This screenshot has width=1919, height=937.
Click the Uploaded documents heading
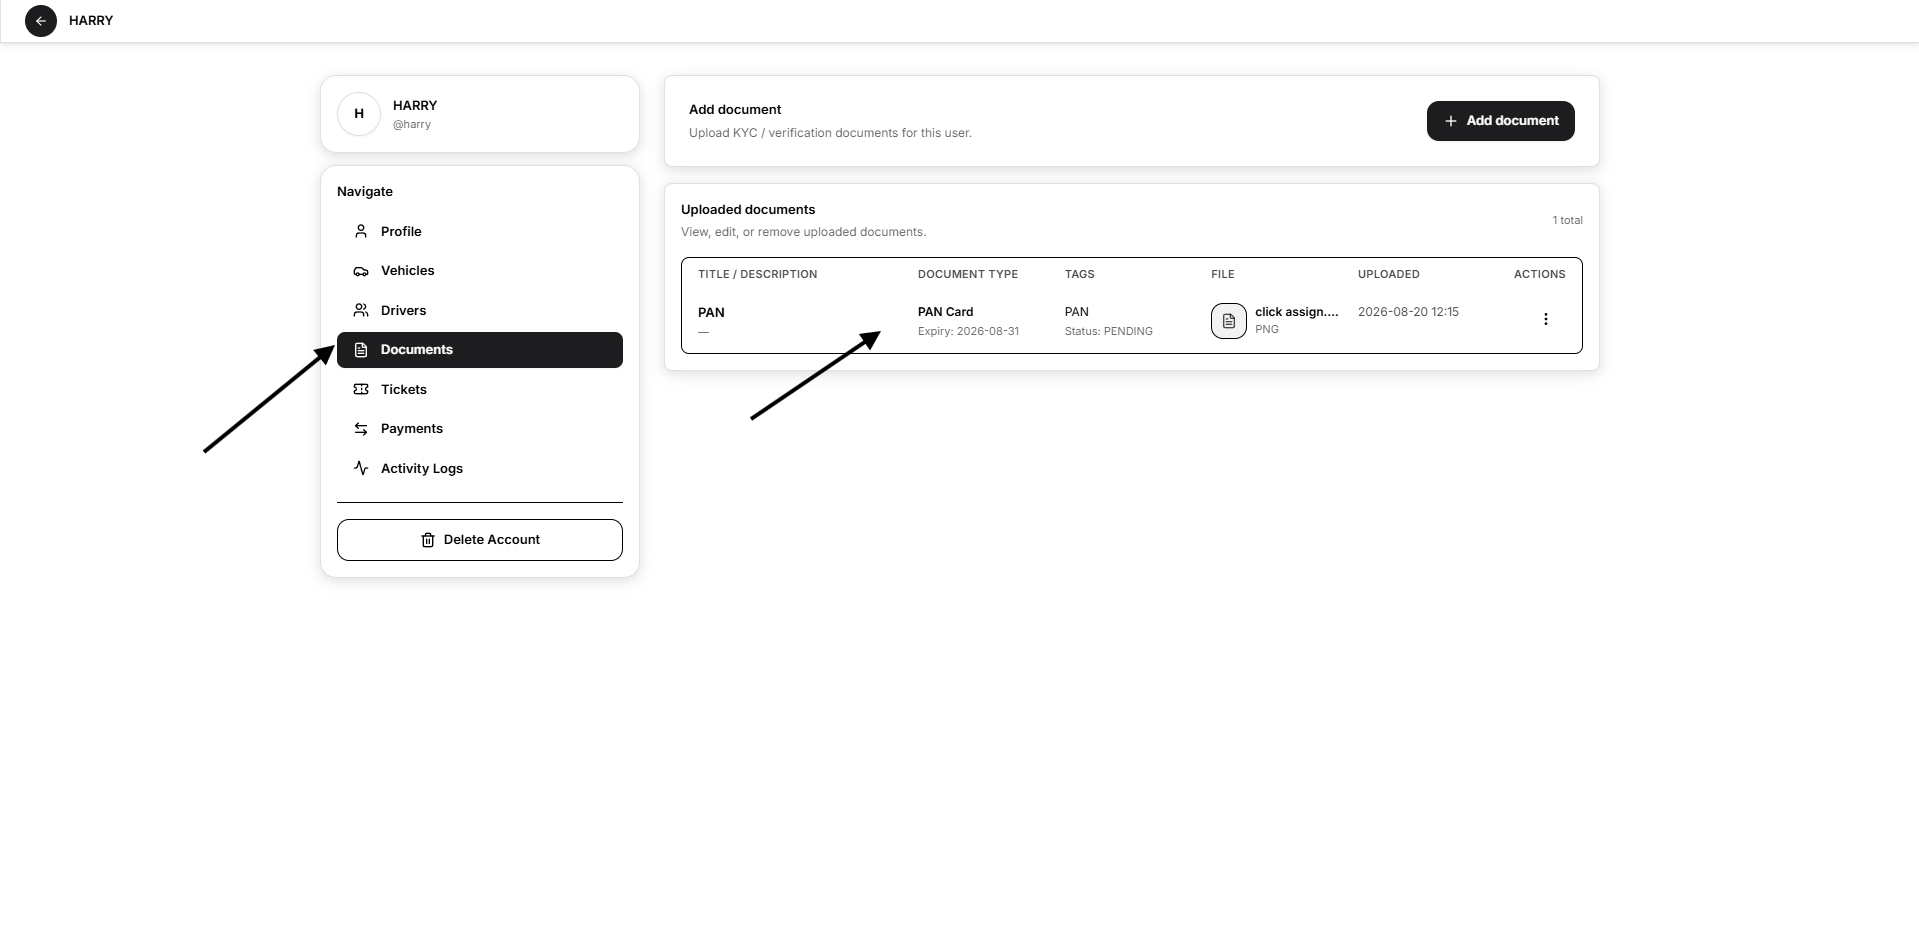coord(748,210)
